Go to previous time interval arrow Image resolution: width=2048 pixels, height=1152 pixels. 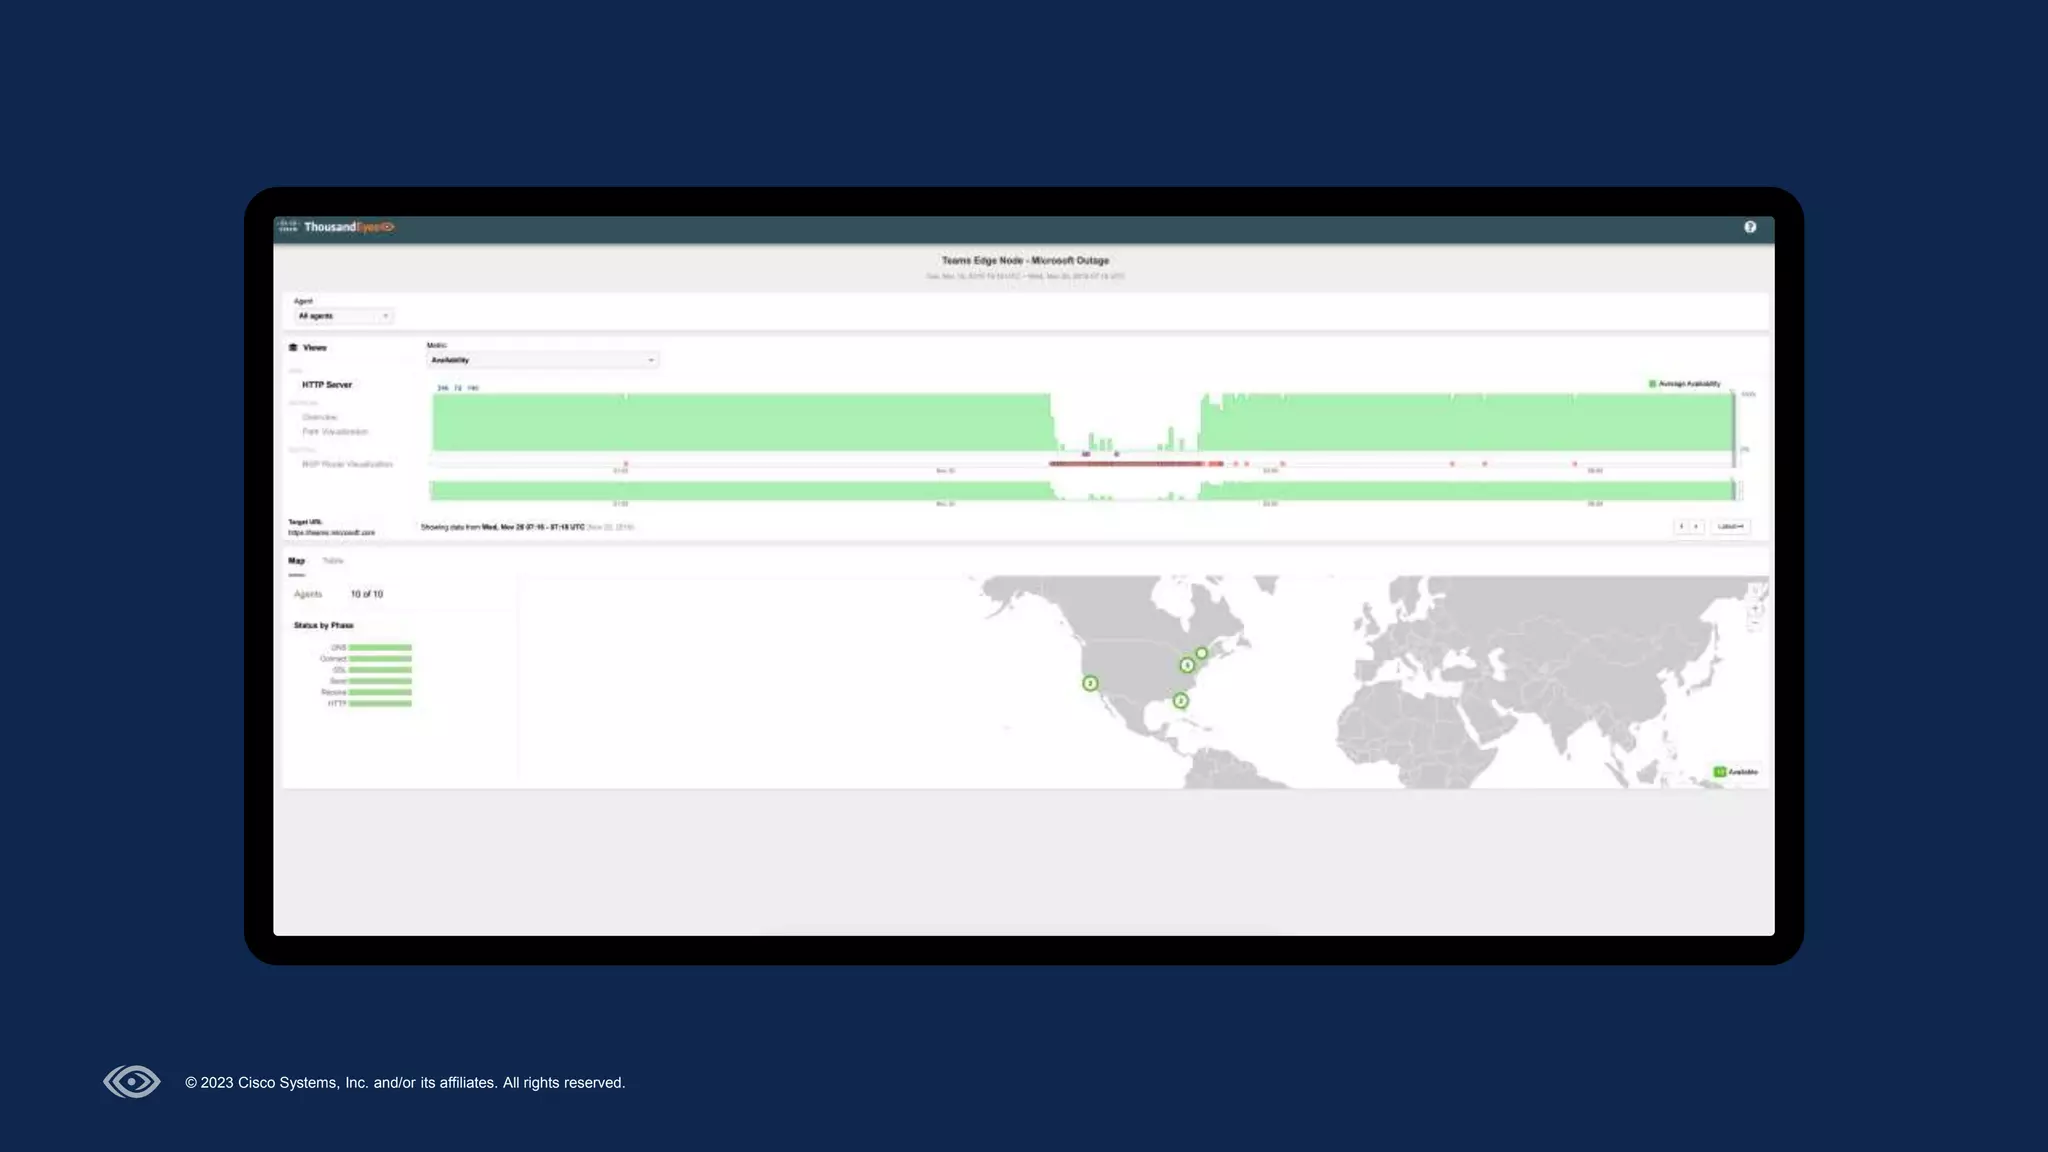pos(1681,526)
